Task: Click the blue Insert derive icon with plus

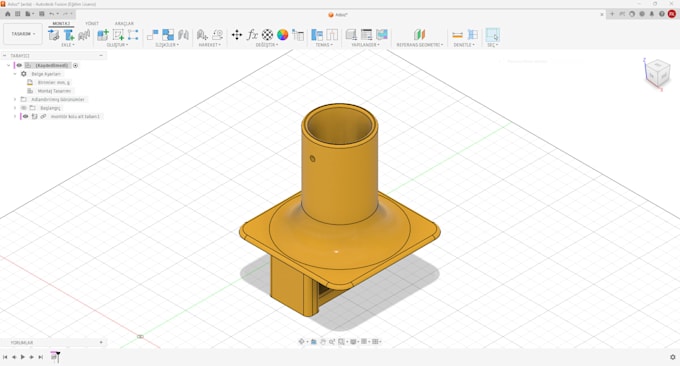Action: tap(69, 35)
